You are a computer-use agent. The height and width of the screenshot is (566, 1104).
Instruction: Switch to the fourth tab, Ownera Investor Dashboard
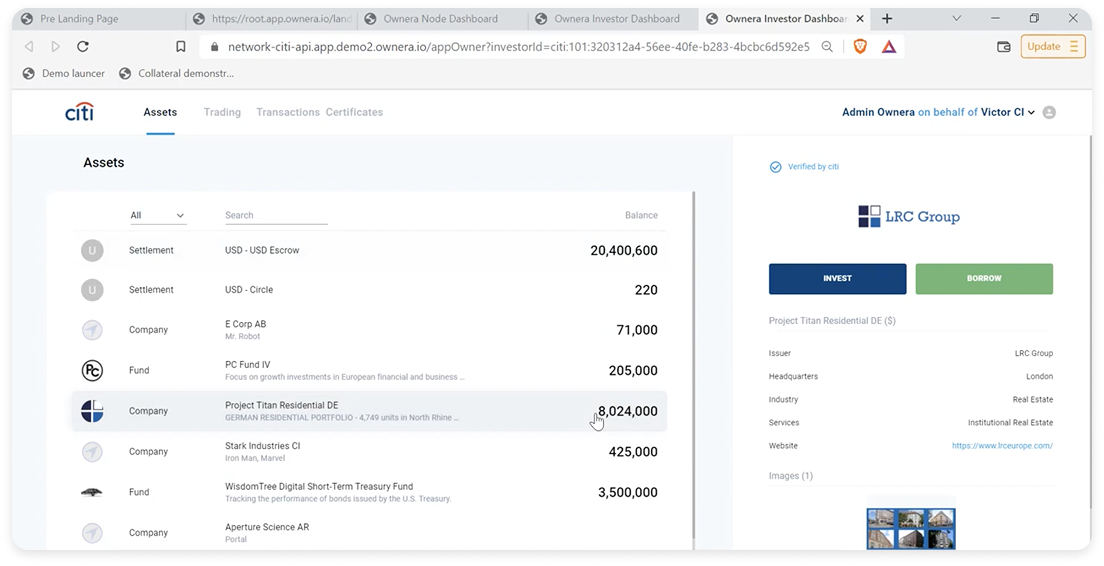click(x=613, y=19)
